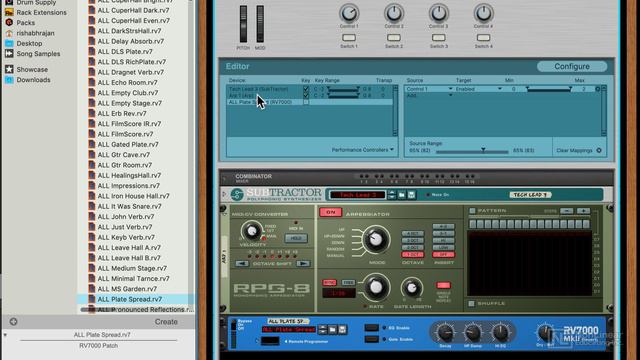Click the pattern steps plus button

tap(584, 211)
